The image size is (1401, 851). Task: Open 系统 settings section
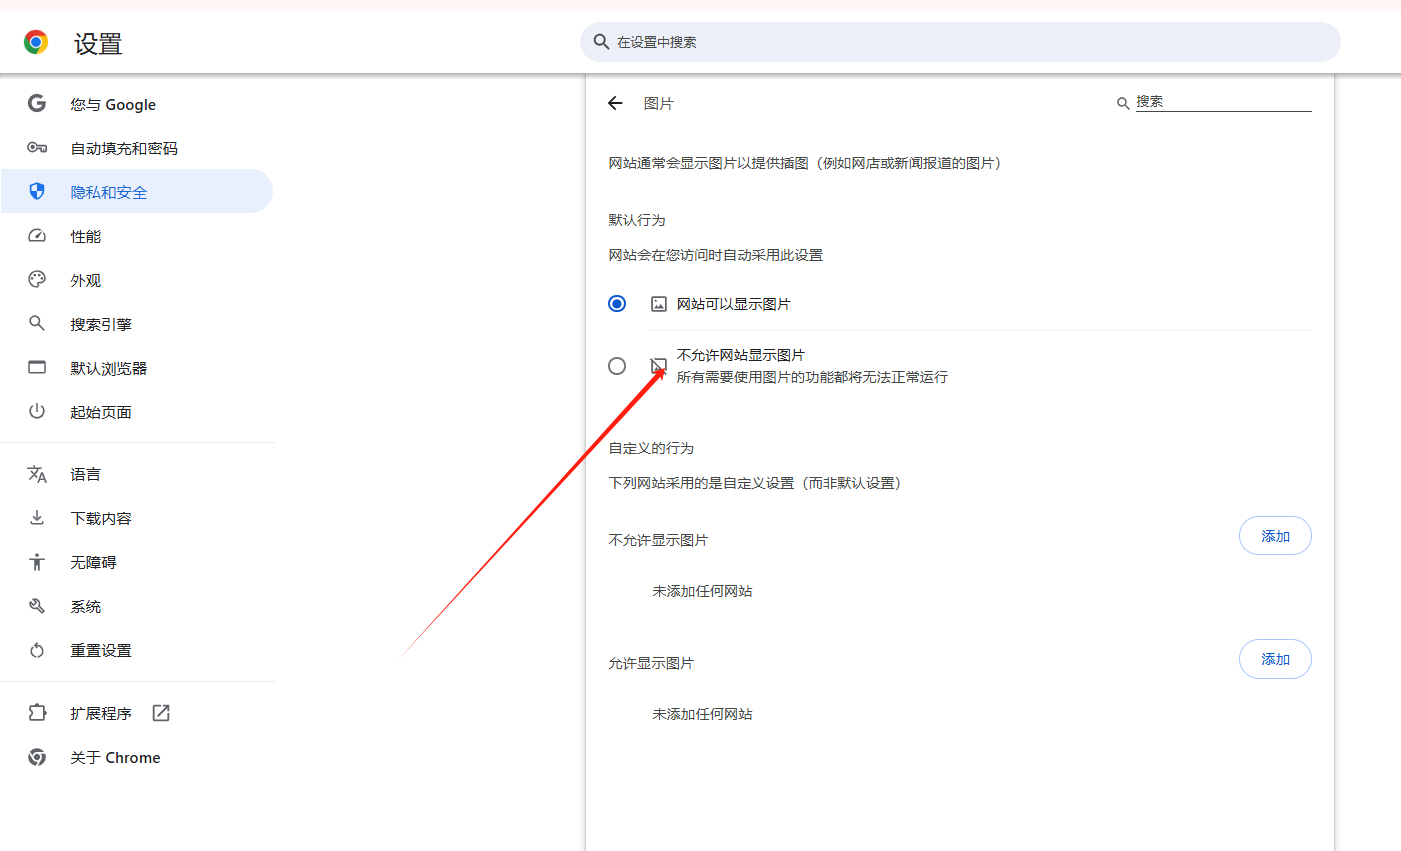pos(137,606)
